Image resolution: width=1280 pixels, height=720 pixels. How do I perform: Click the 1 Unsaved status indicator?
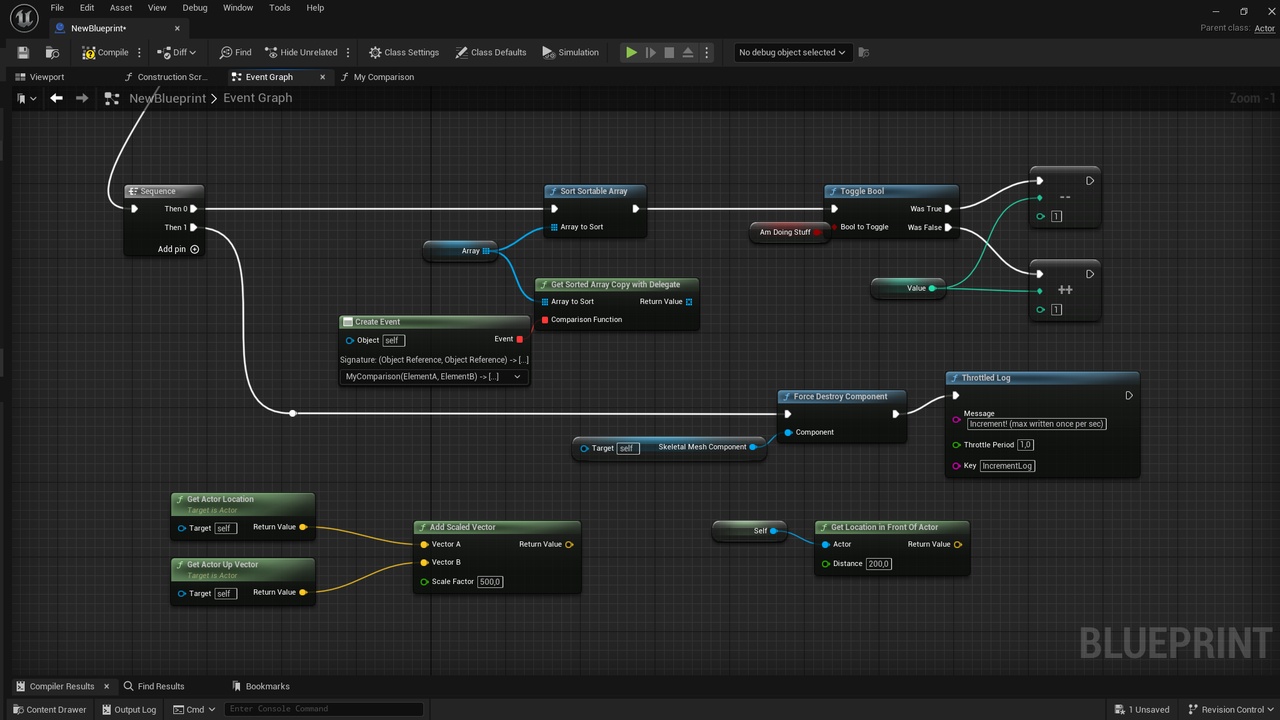(x=1141, y=710)
